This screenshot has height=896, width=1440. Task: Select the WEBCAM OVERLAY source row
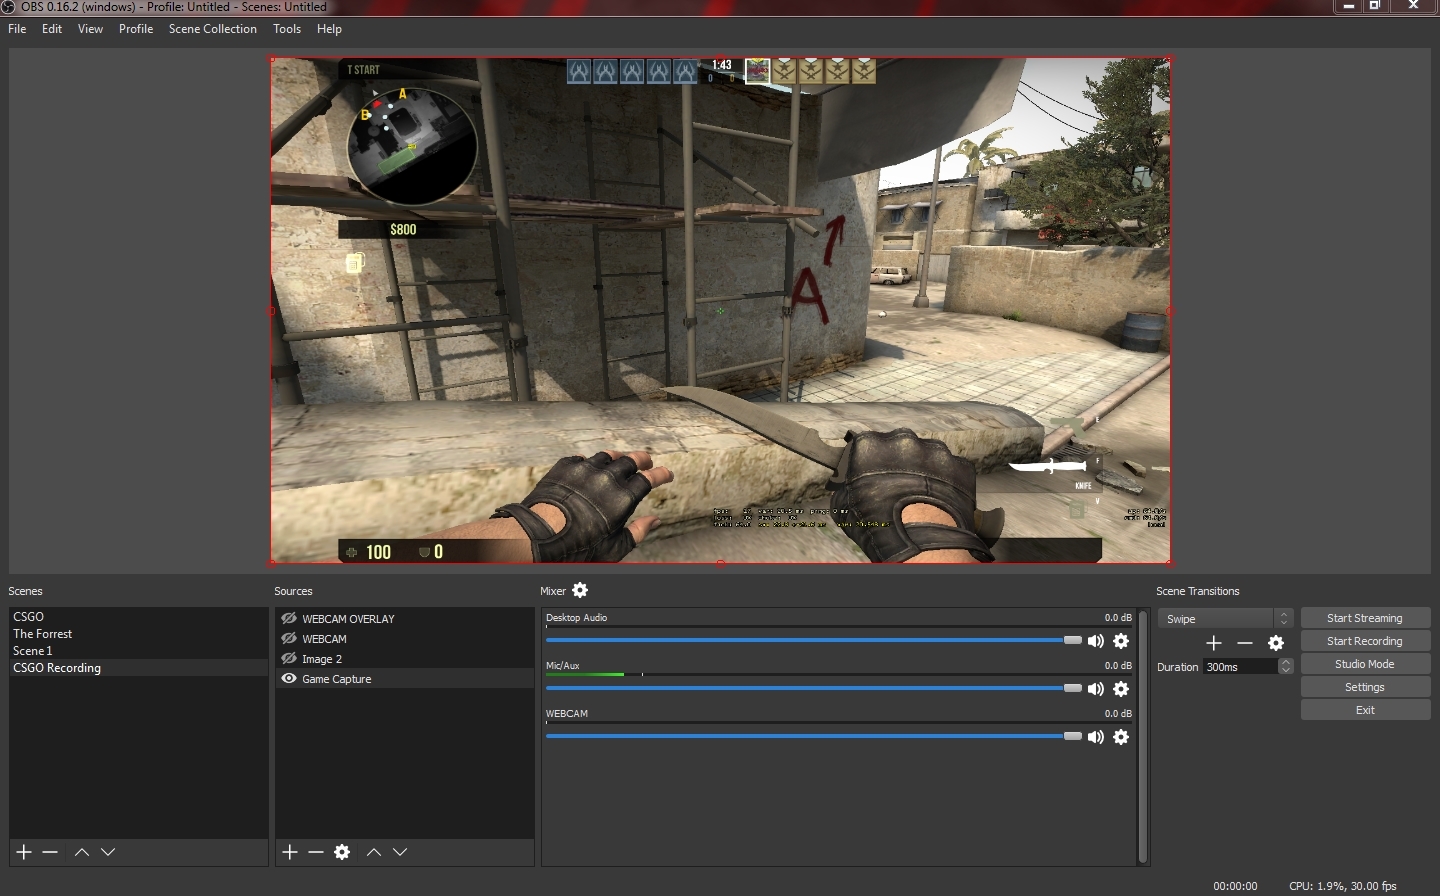click(405, 618)
